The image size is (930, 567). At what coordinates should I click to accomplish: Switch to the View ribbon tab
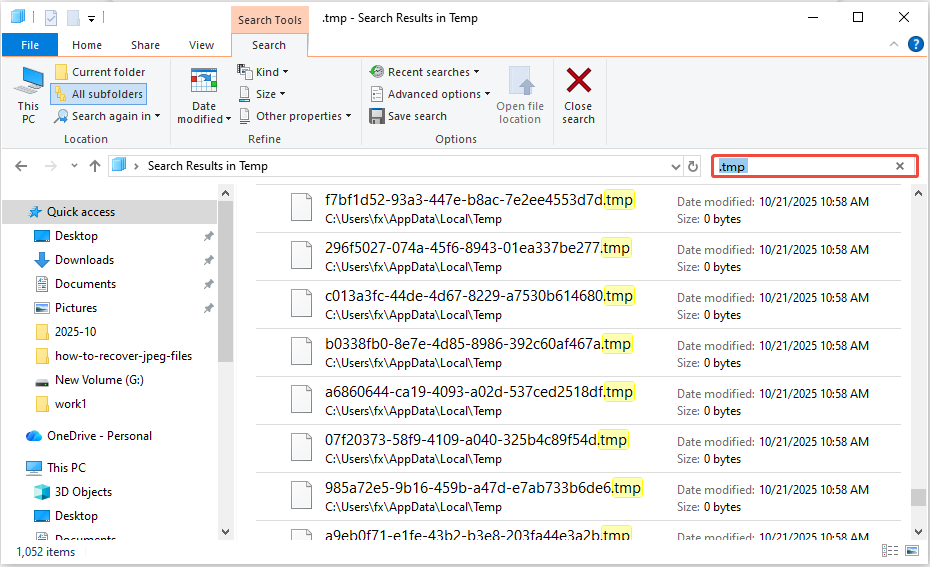pyautogui.click(x=201, y=45)
